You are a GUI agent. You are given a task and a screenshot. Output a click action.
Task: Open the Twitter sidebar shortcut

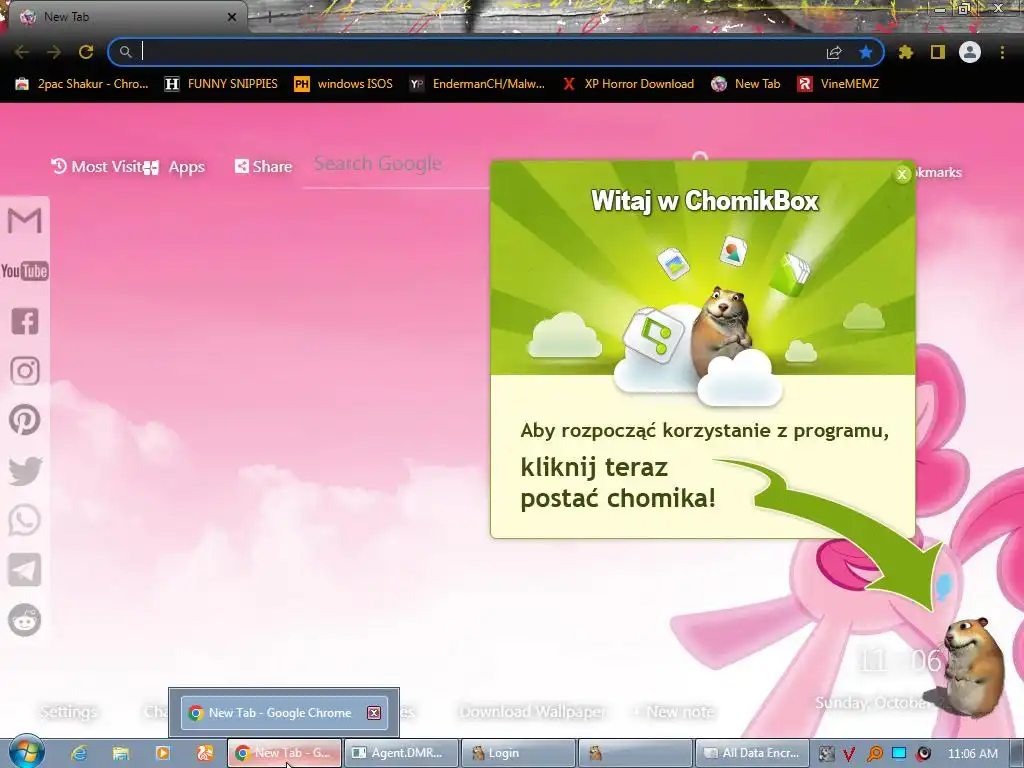click(x=25, y=471)
